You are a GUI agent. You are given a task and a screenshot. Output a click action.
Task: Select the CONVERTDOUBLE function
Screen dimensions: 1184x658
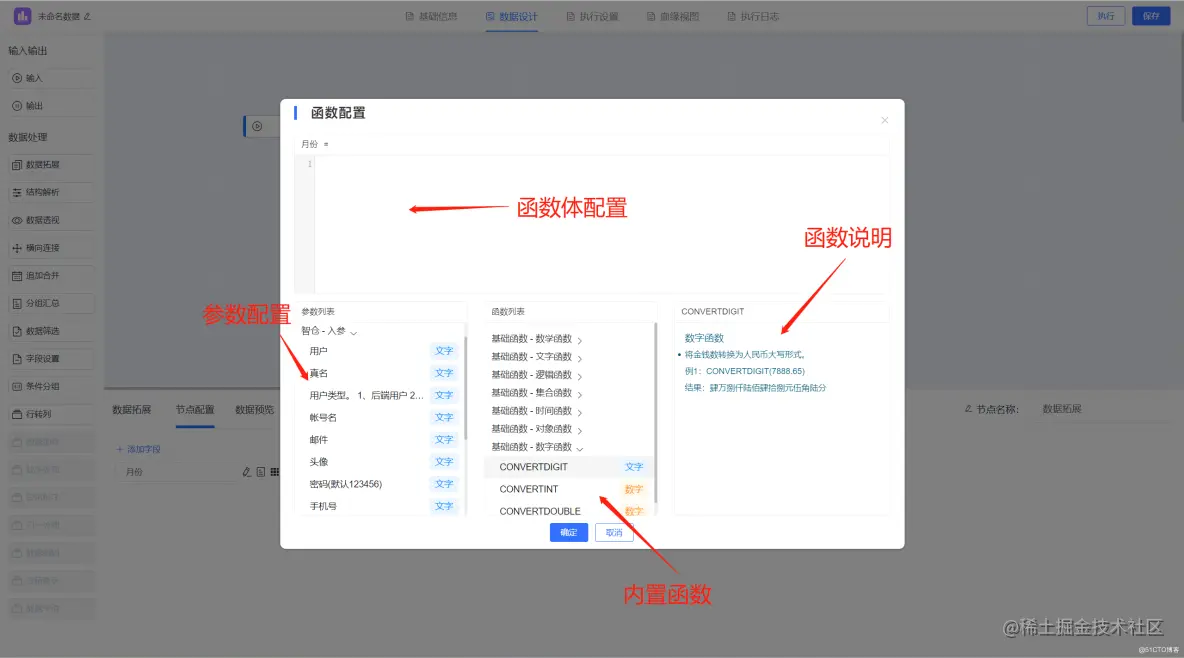click(569, 511)
